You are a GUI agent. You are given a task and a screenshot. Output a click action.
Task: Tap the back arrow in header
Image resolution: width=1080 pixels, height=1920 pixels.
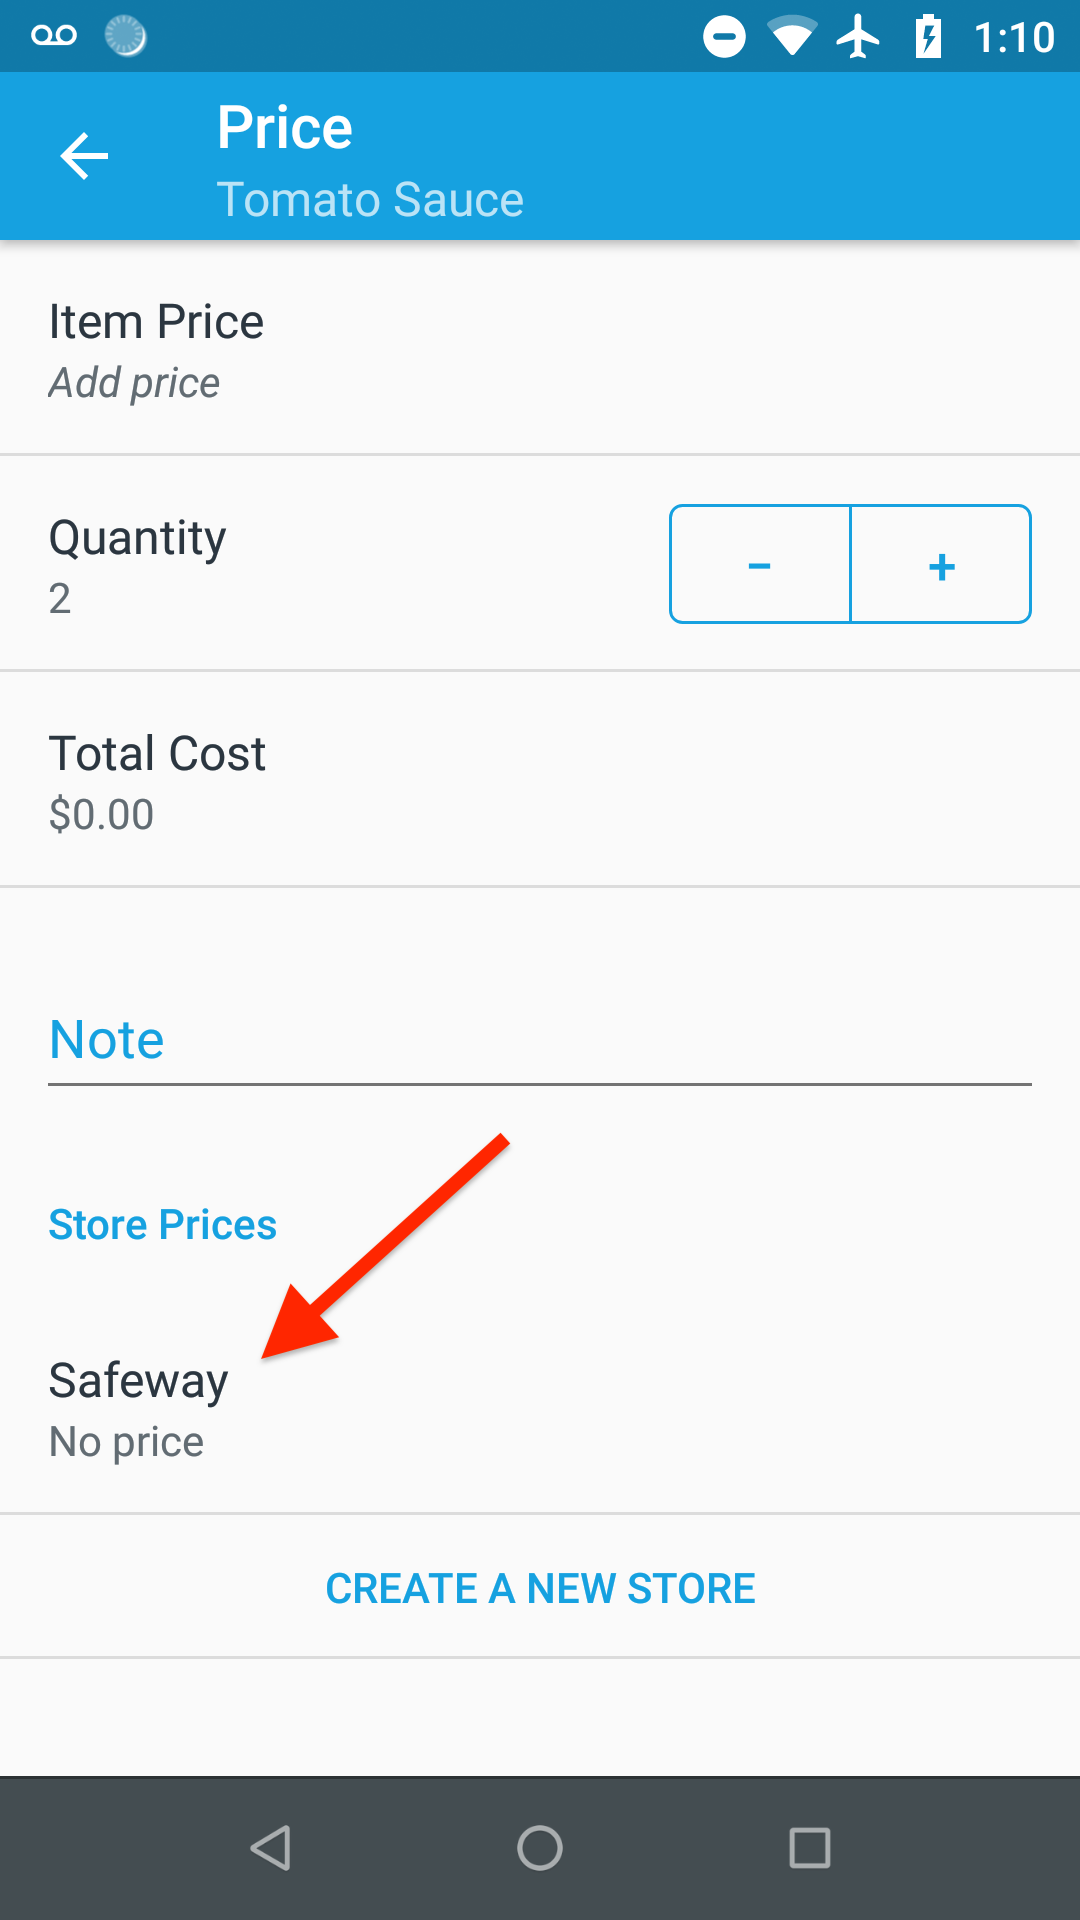(x=84, y=157)
